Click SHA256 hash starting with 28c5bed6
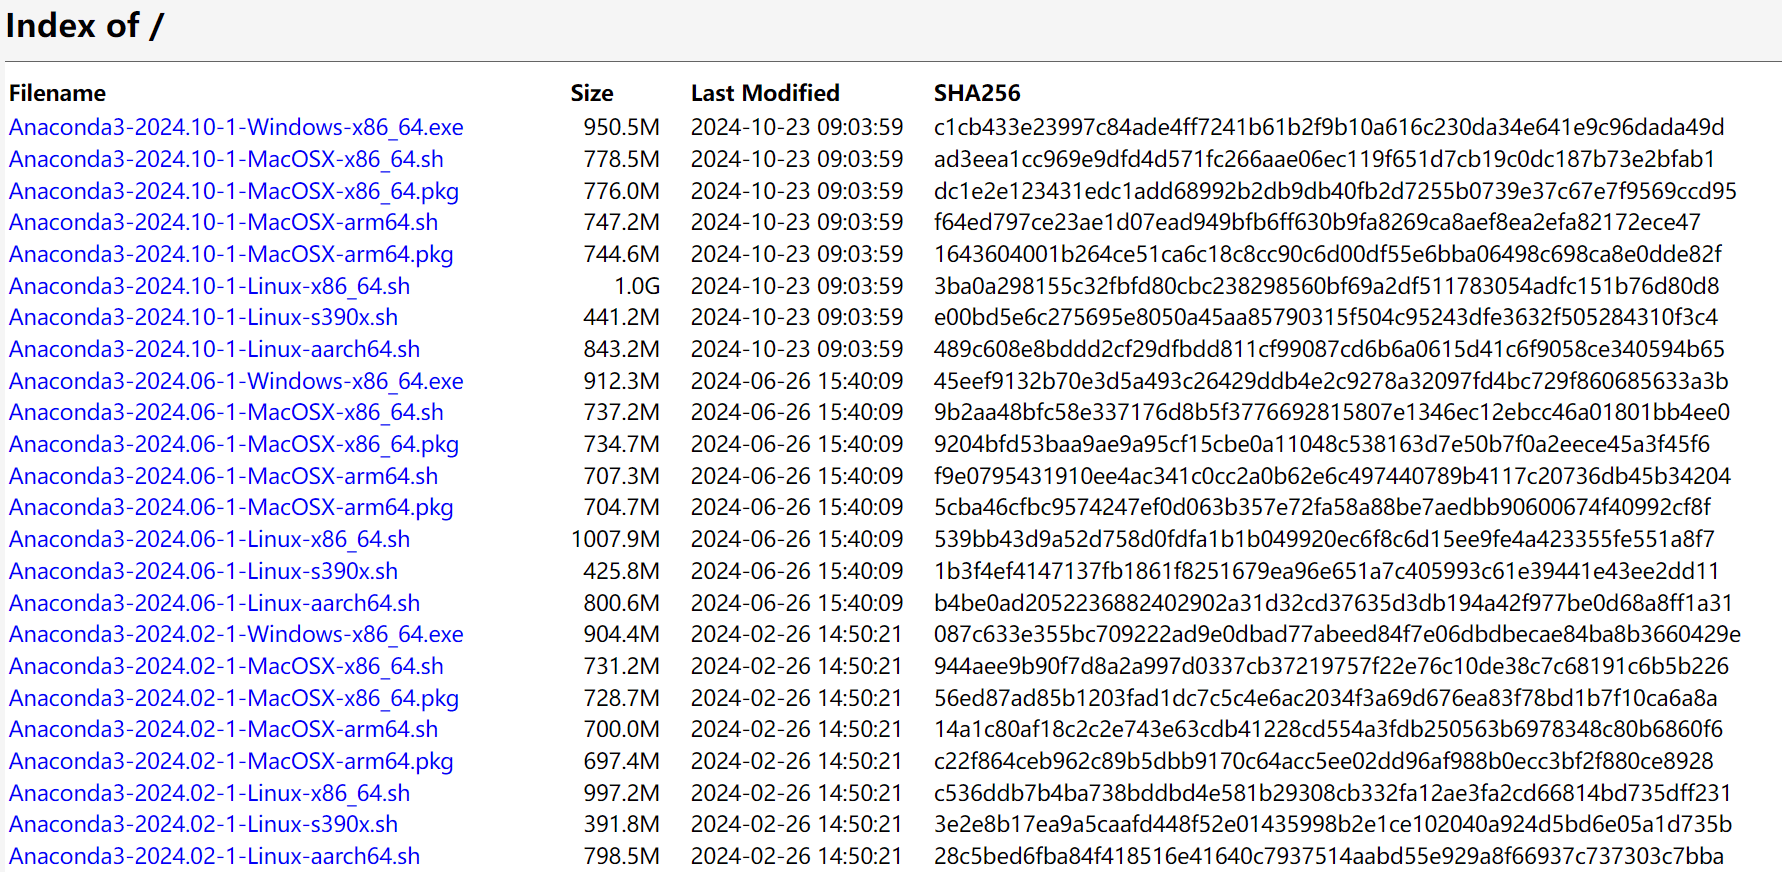This screenshot has width=1782, height=872. 1329,856
